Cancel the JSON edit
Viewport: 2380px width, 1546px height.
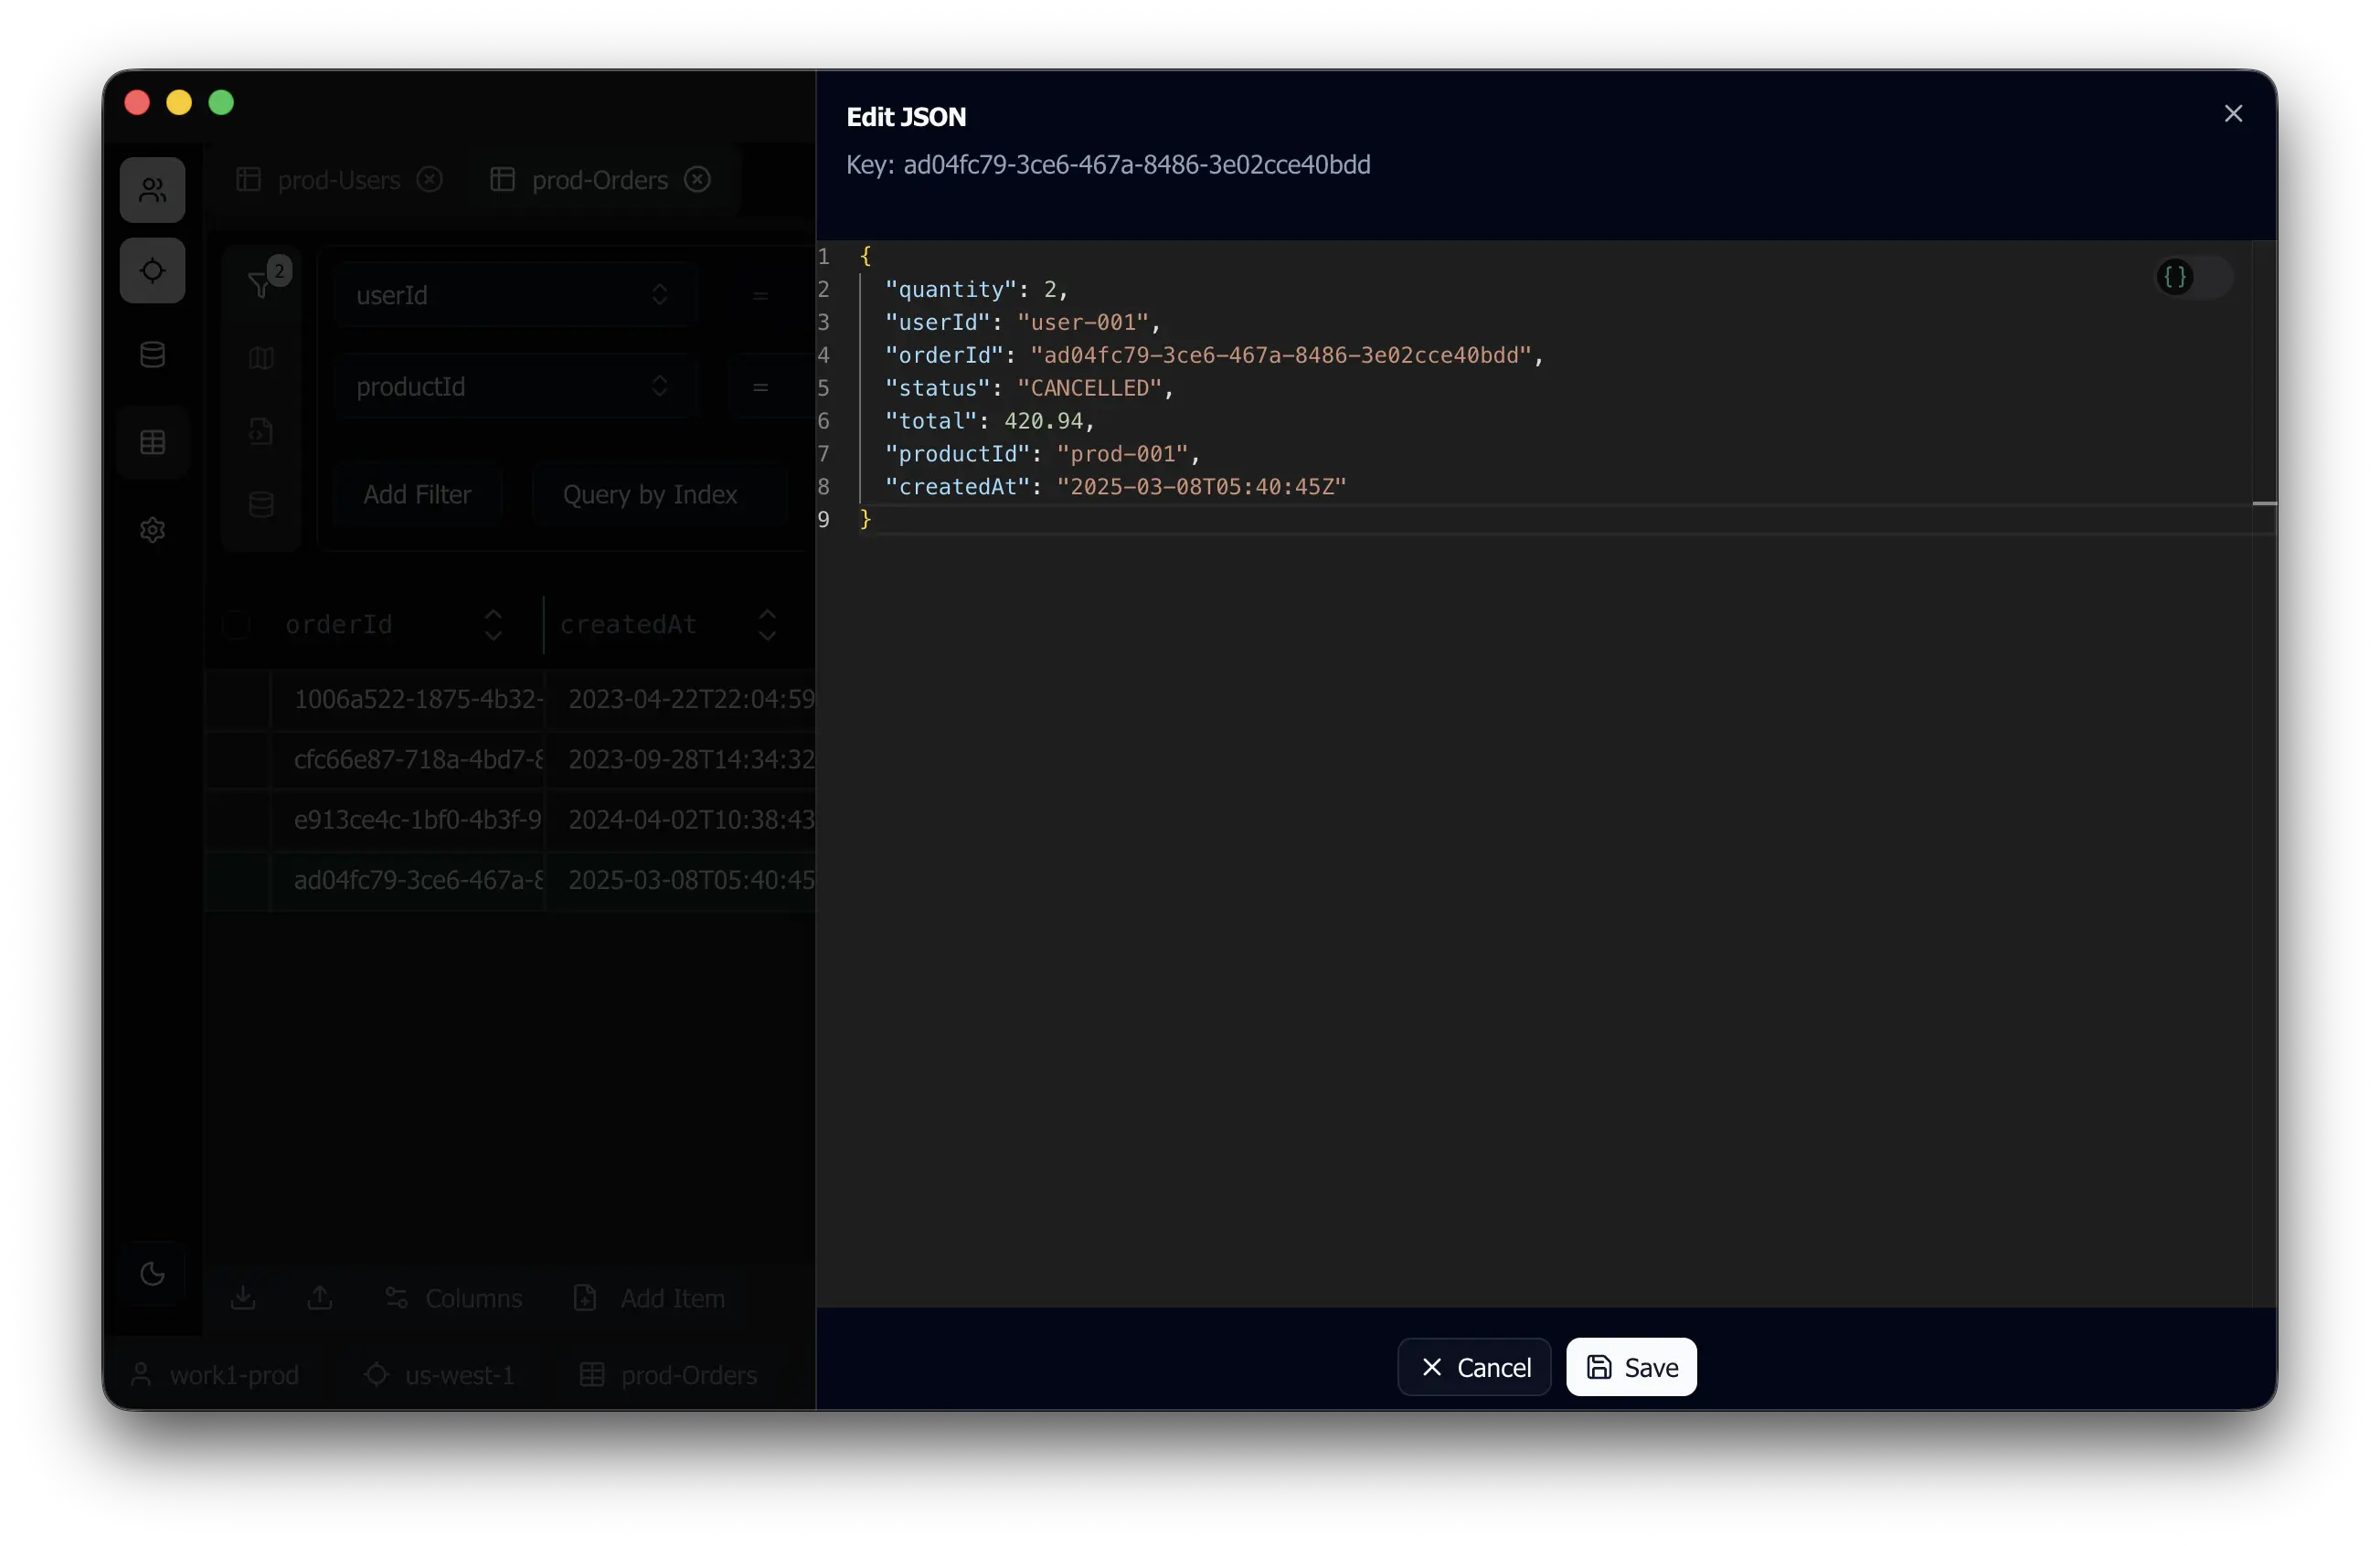1474,1366
